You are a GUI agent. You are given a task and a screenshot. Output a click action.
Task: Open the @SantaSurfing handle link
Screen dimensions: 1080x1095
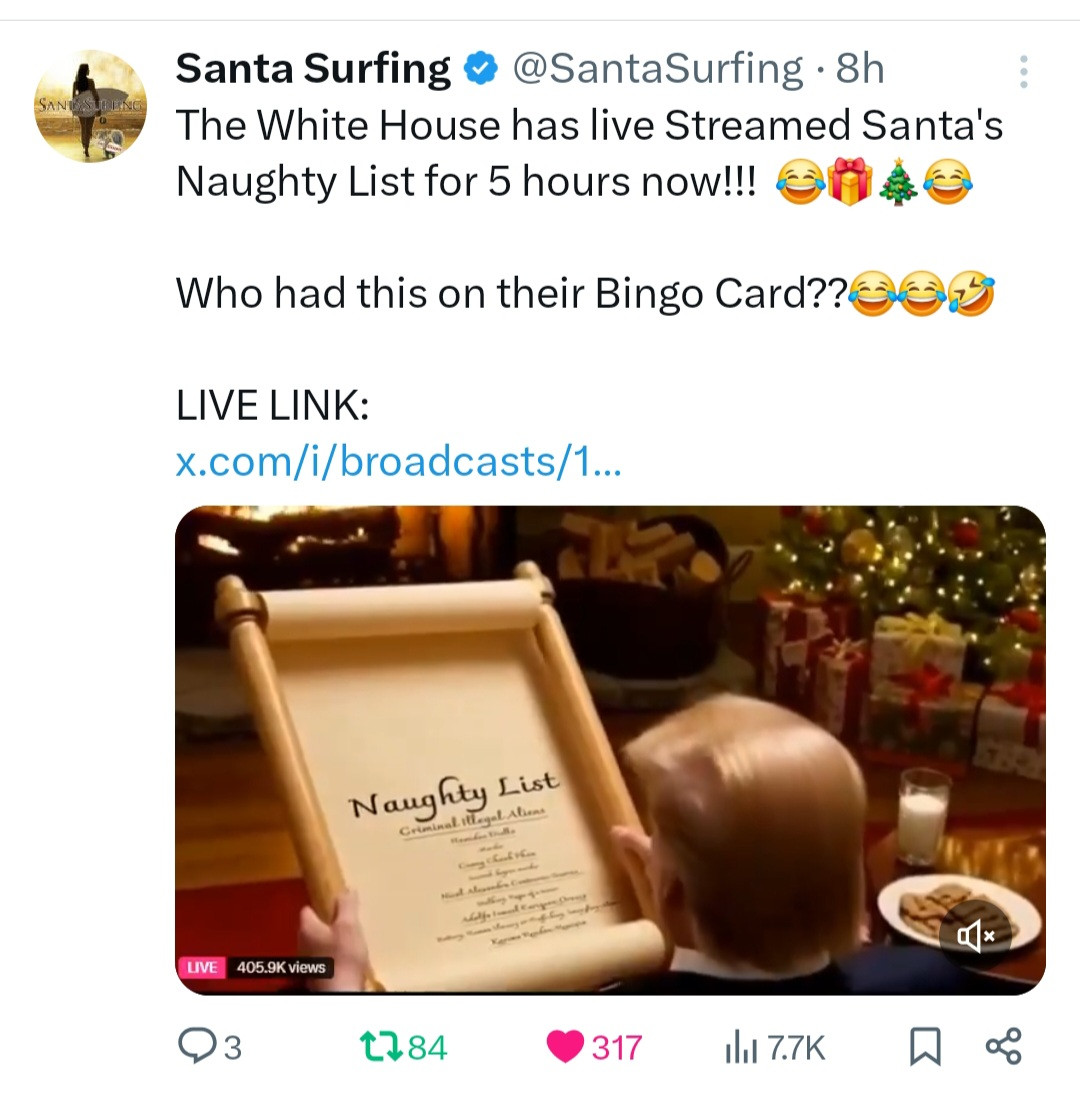657,69
